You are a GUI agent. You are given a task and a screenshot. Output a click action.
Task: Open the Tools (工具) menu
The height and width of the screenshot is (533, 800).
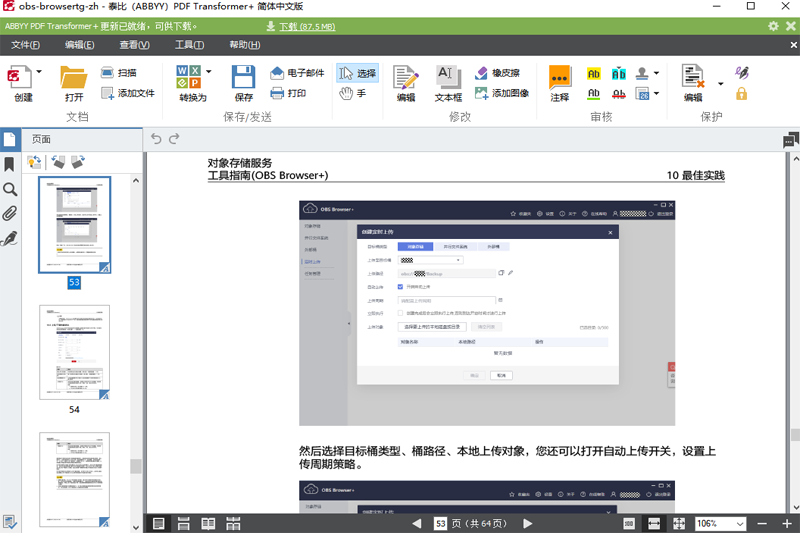(x=189, y=45)
